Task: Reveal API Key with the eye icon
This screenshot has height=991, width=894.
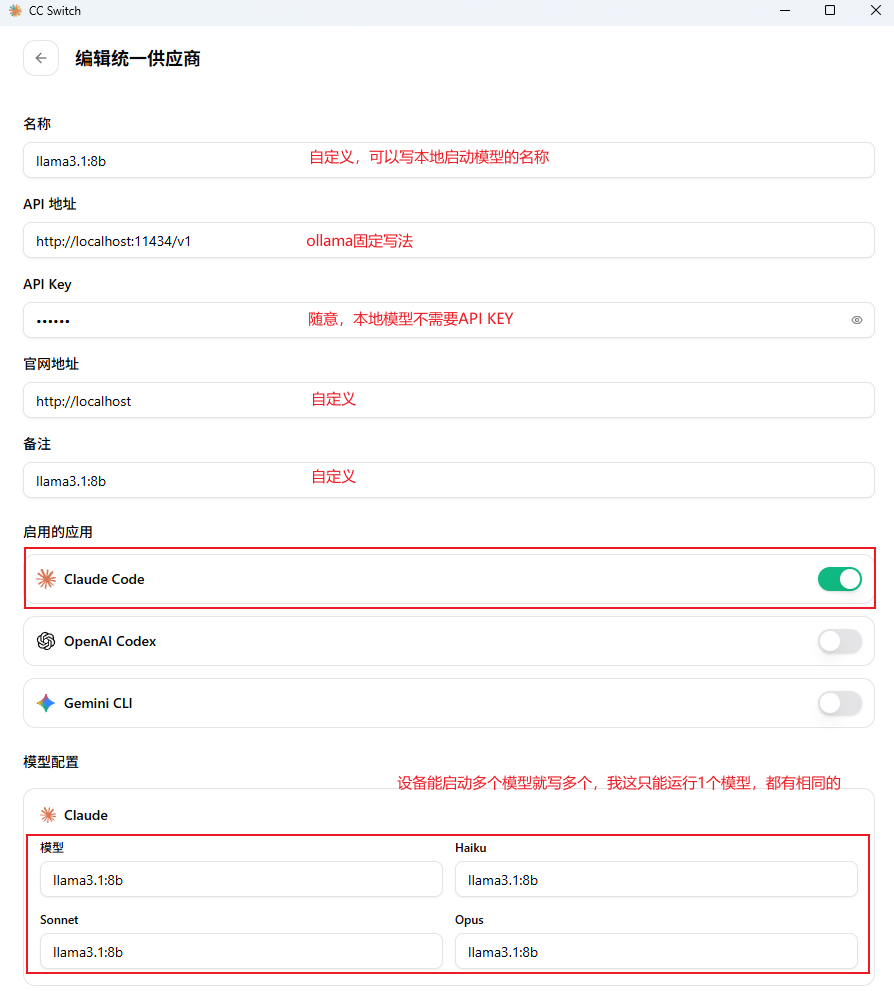Action: [857, 320]
